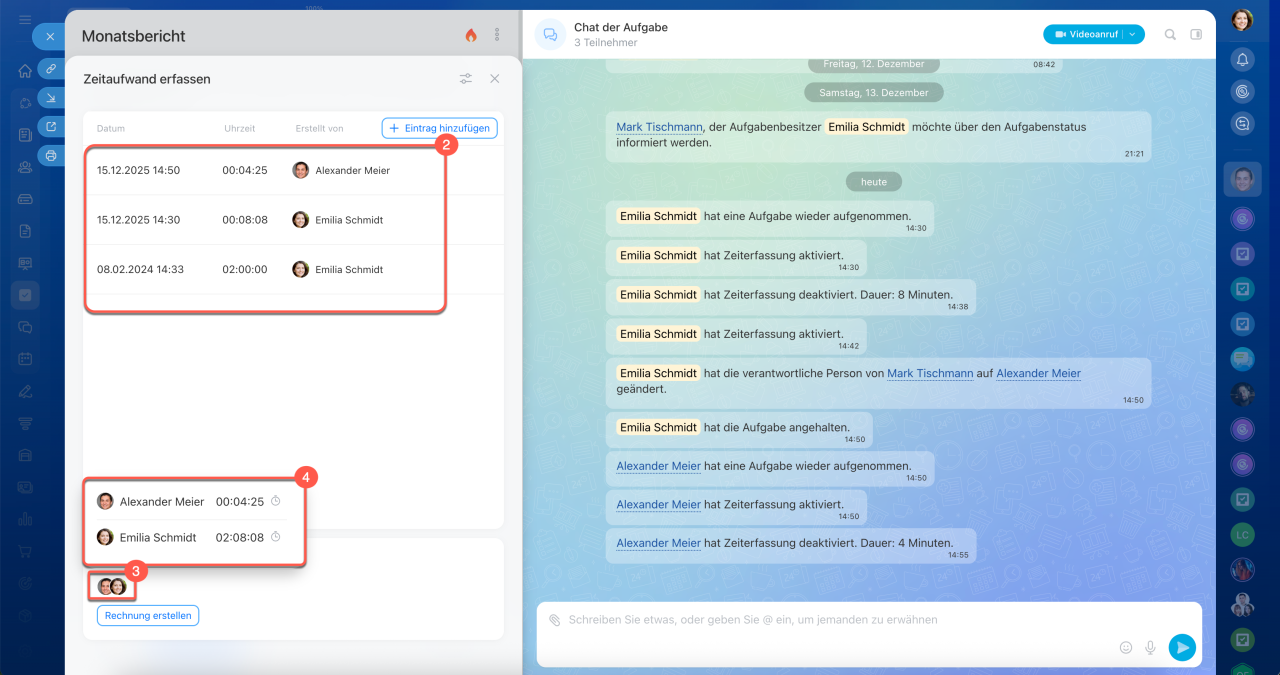The image size is (1280, 675).
Task: Click Alexander Meier in 'Zeiterfassung deaktiviert. Dauer: 4 Minuten' message
Action: tap(658, 543)
